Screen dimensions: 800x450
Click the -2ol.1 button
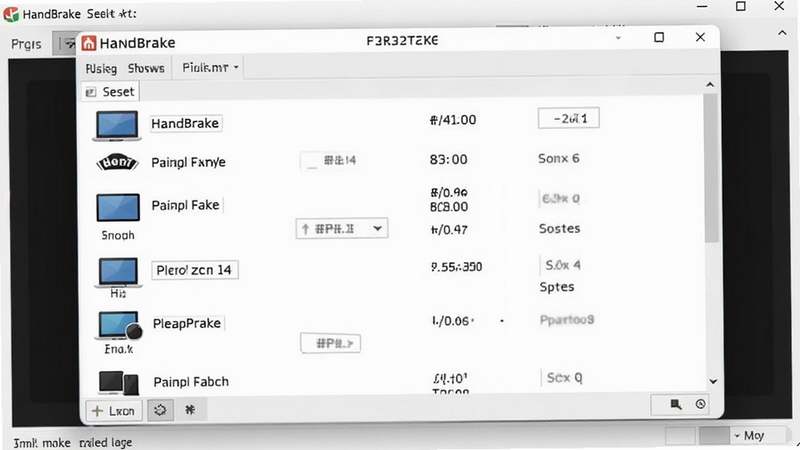coord(568,118)
